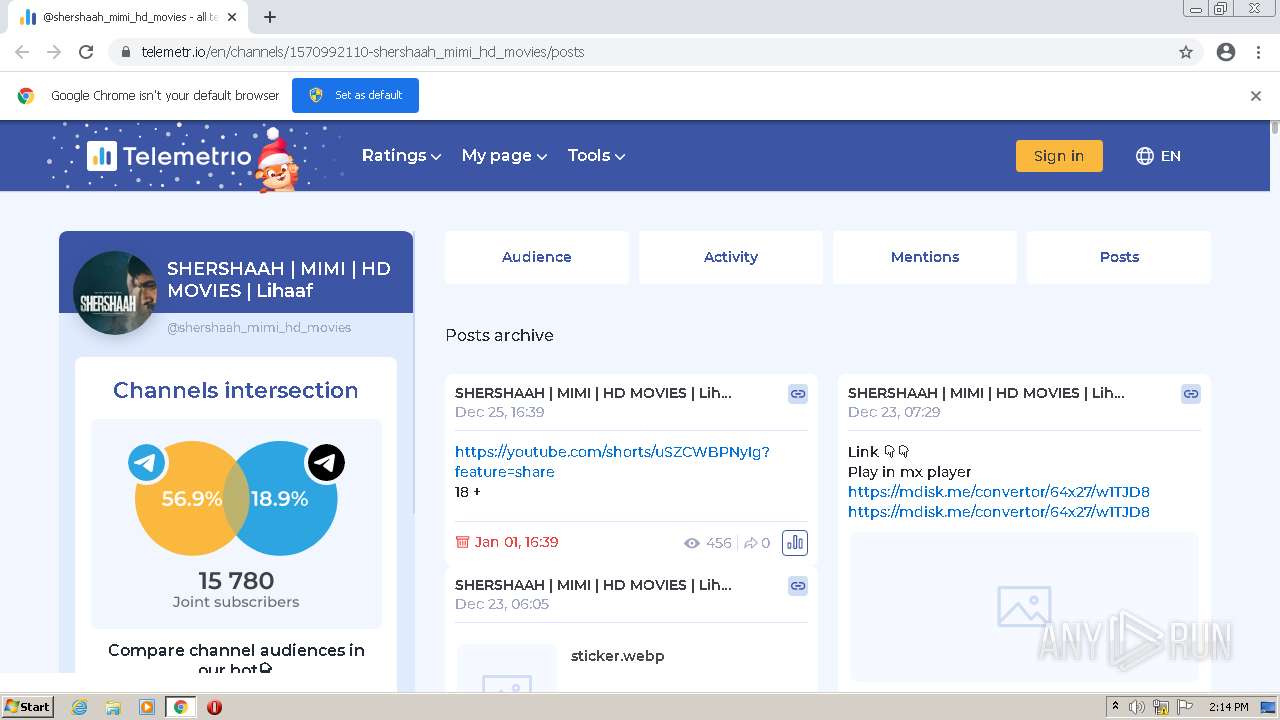Reload the page
Viewport: 1280px width, 720px height.
coord(86,52)
